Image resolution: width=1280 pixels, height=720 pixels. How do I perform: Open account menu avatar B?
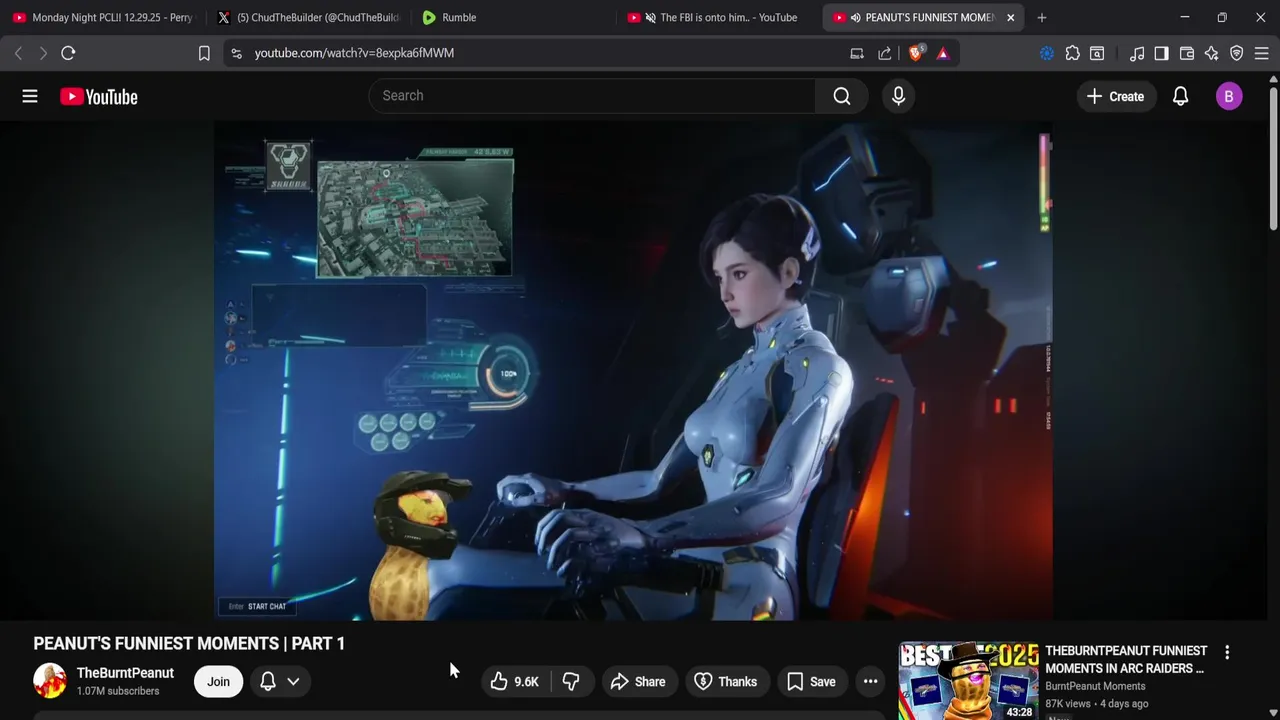tap(1229, 96)
